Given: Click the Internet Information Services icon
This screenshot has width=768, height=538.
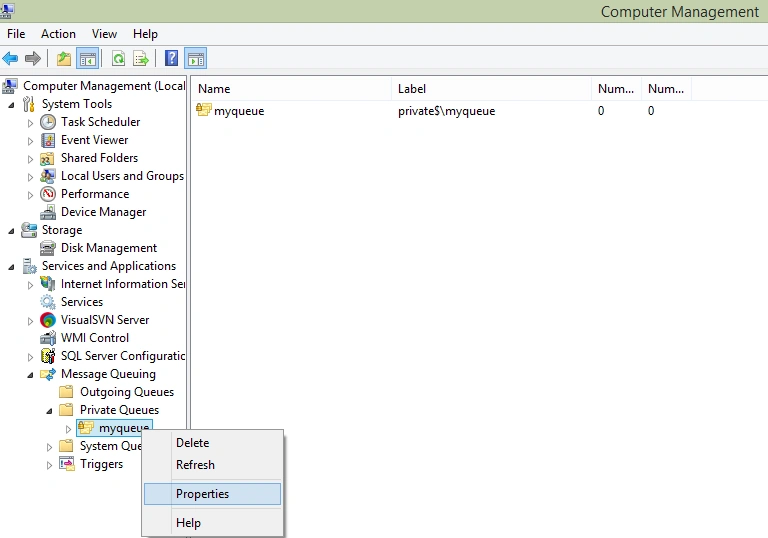Looking at the screenshot, I should 48,284.
